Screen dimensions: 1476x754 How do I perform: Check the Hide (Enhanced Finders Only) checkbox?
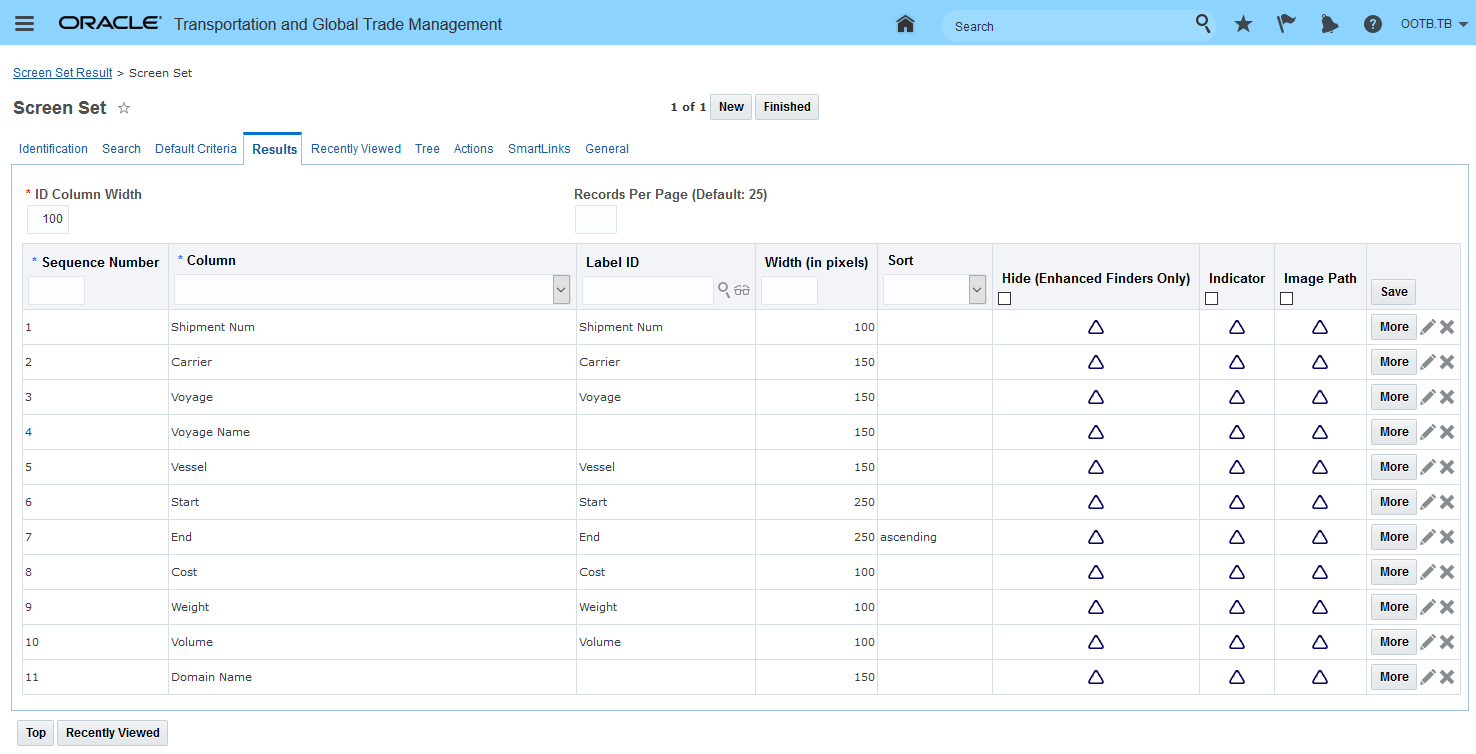(1005, 298)
